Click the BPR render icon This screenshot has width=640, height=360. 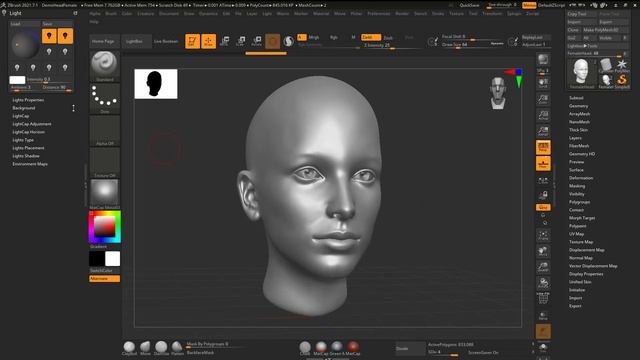543,60
